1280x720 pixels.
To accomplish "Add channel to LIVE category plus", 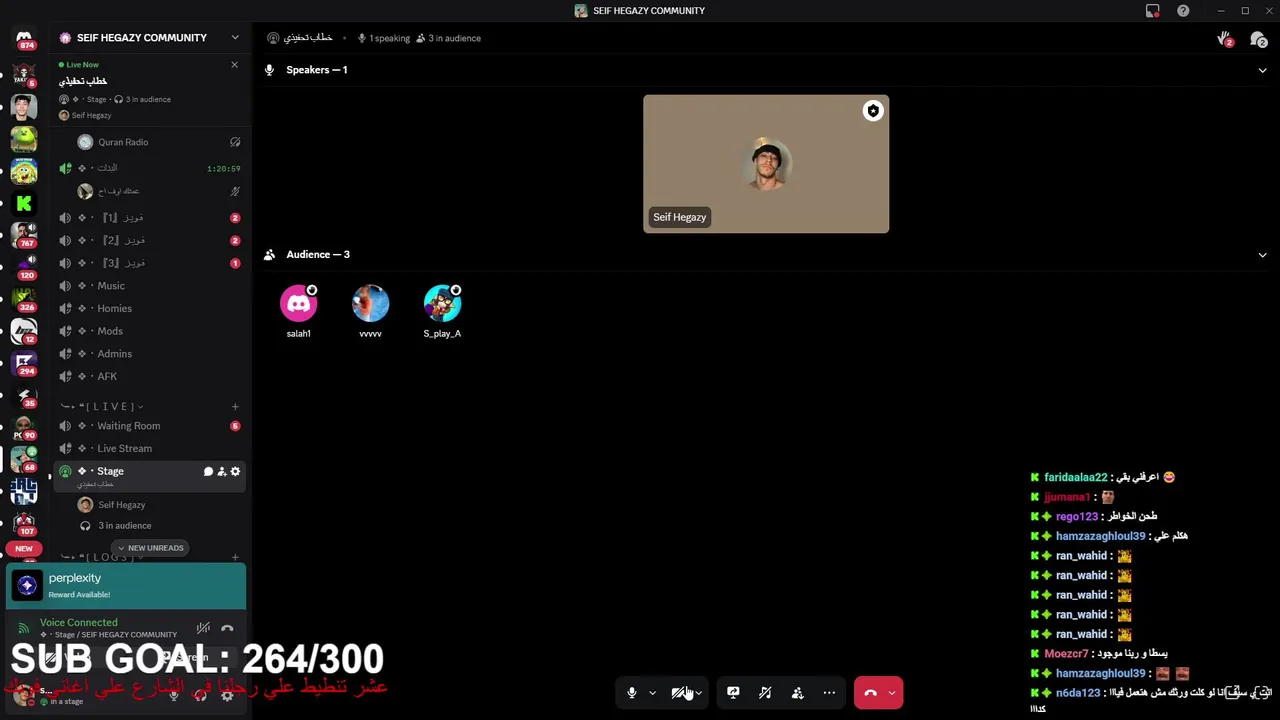I will pos(235,407).
